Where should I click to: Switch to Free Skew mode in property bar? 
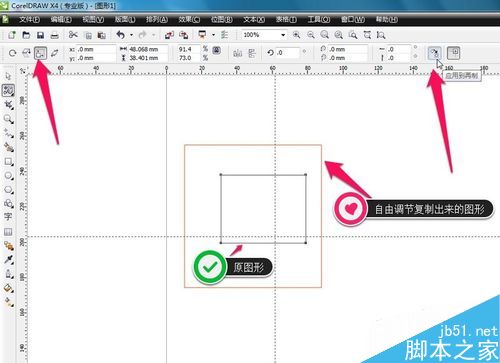point(55,53)
